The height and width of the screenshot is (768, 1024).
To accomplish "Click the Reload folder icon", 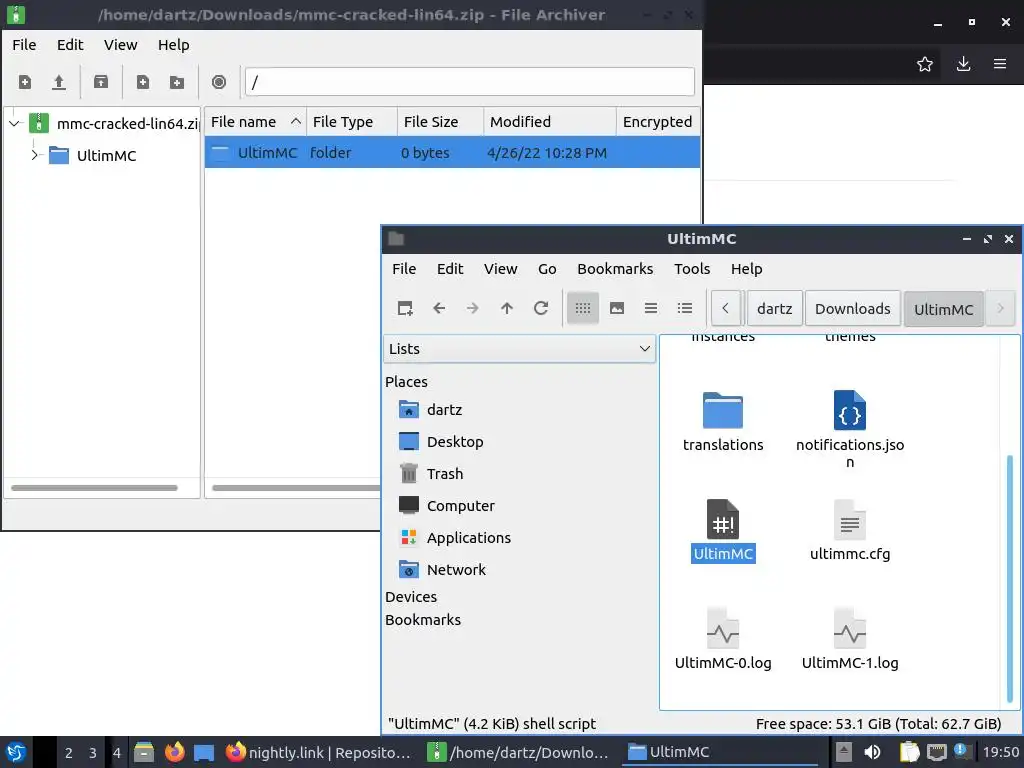I will pyautogui.click(x=541, y=308).
